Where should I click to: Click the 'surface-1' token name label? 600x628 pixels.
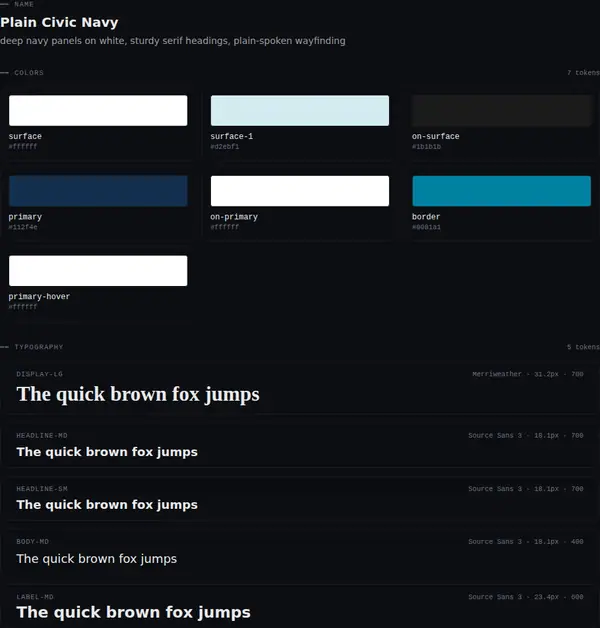tap(232, 136)
